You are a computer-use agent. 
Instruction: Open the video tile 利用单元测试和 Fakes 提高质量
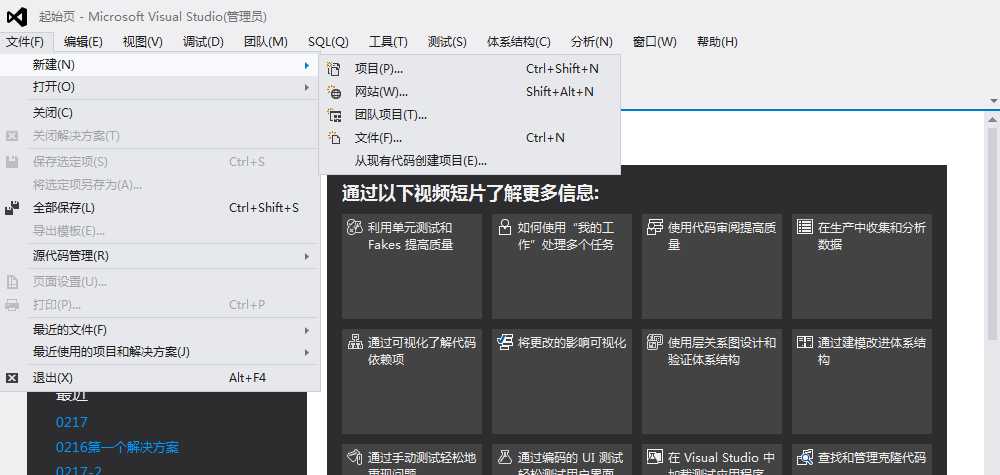tap(412, 267)
